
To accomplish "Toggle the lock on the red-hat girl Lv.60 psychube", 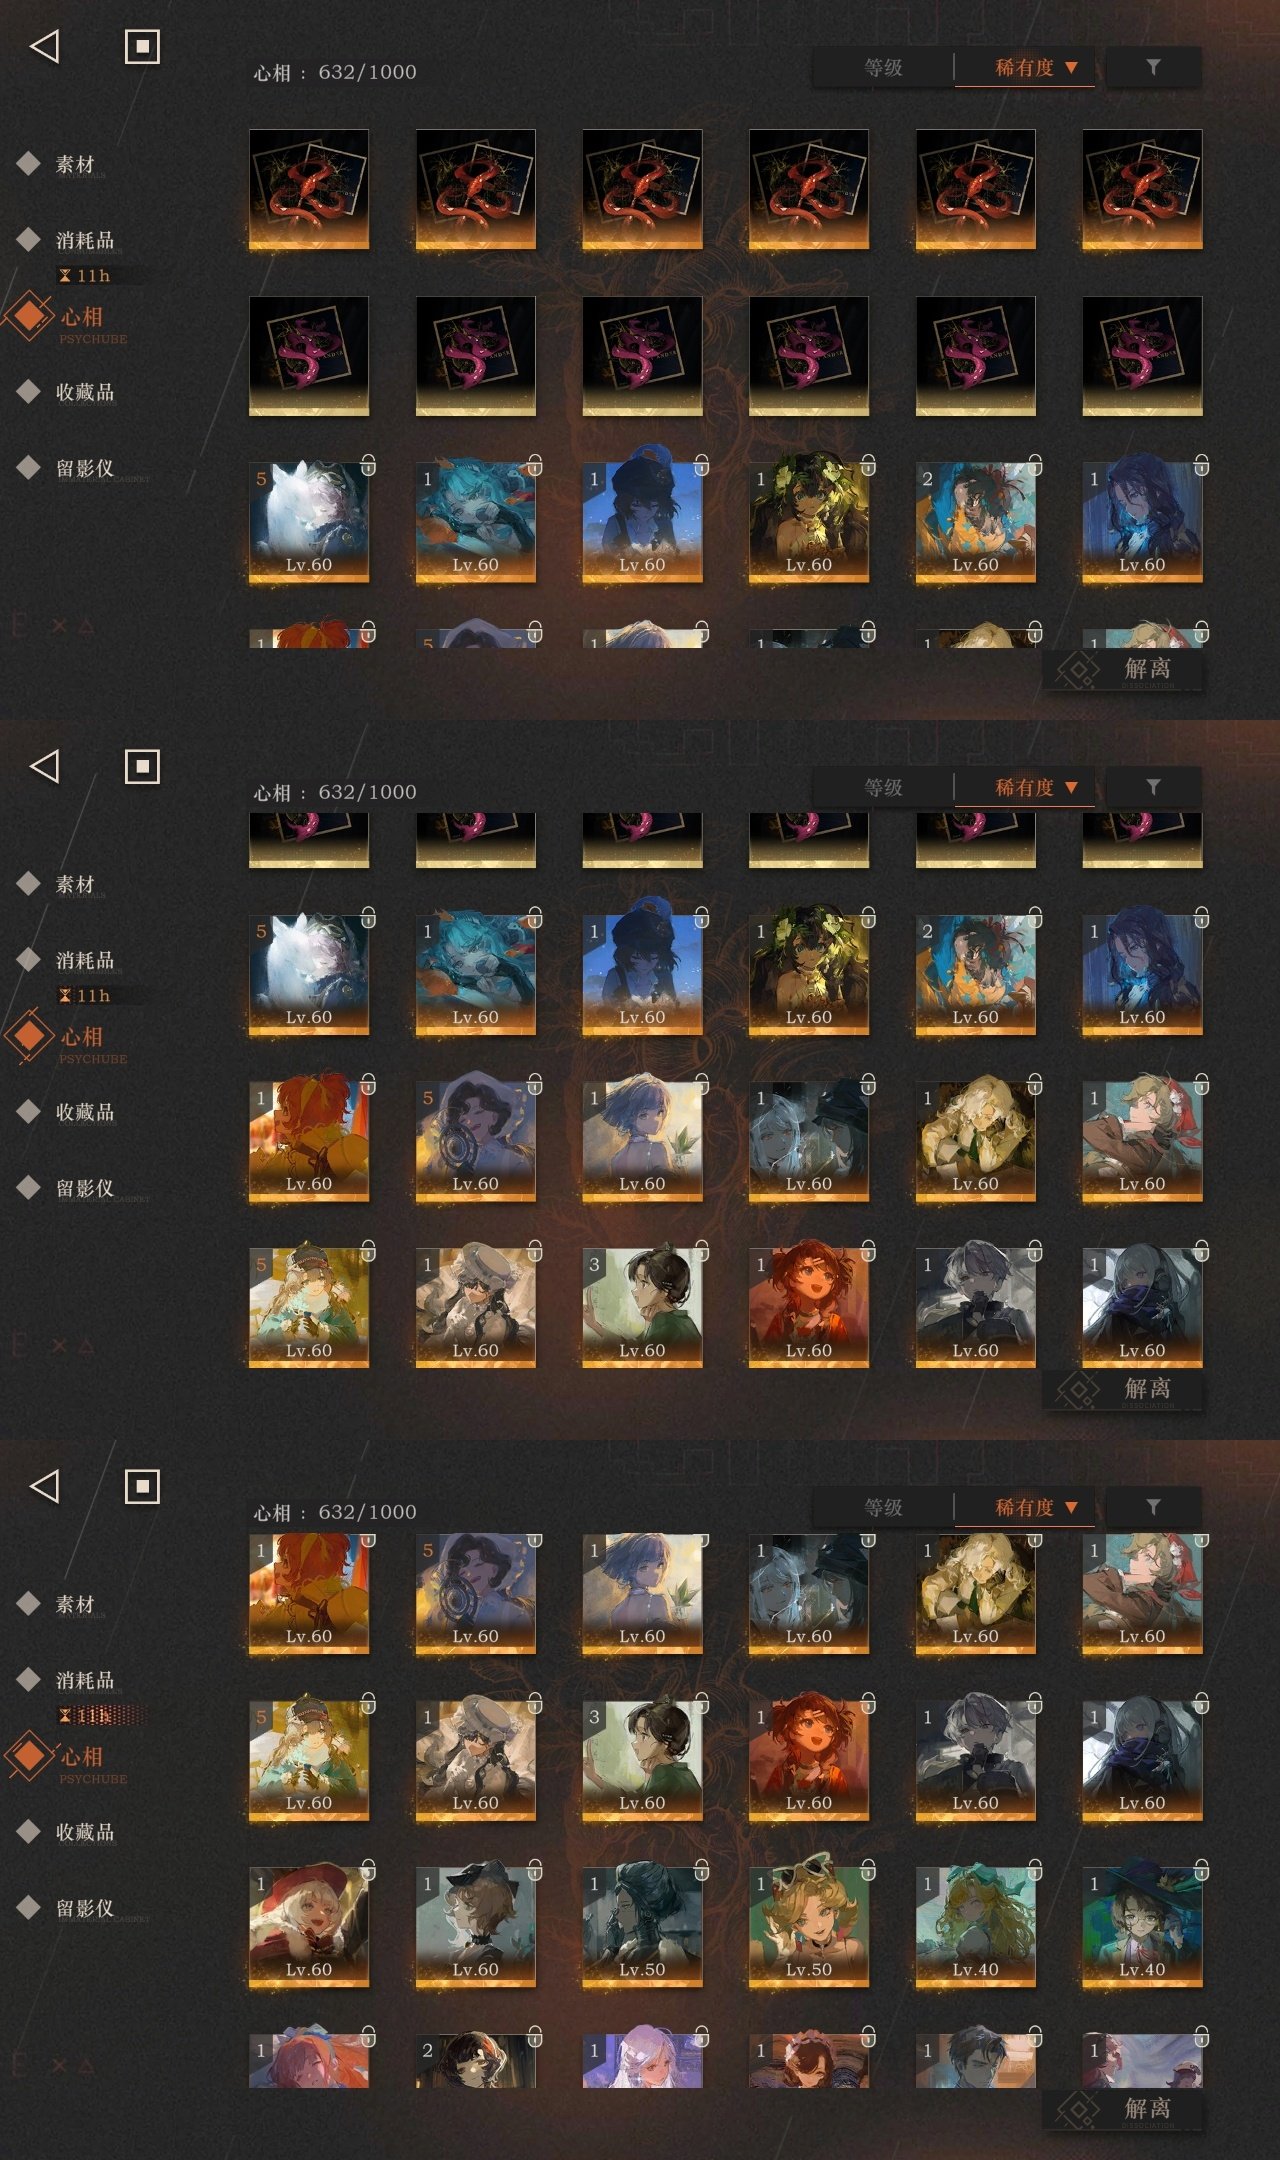I will click(x=368, y=1869).
